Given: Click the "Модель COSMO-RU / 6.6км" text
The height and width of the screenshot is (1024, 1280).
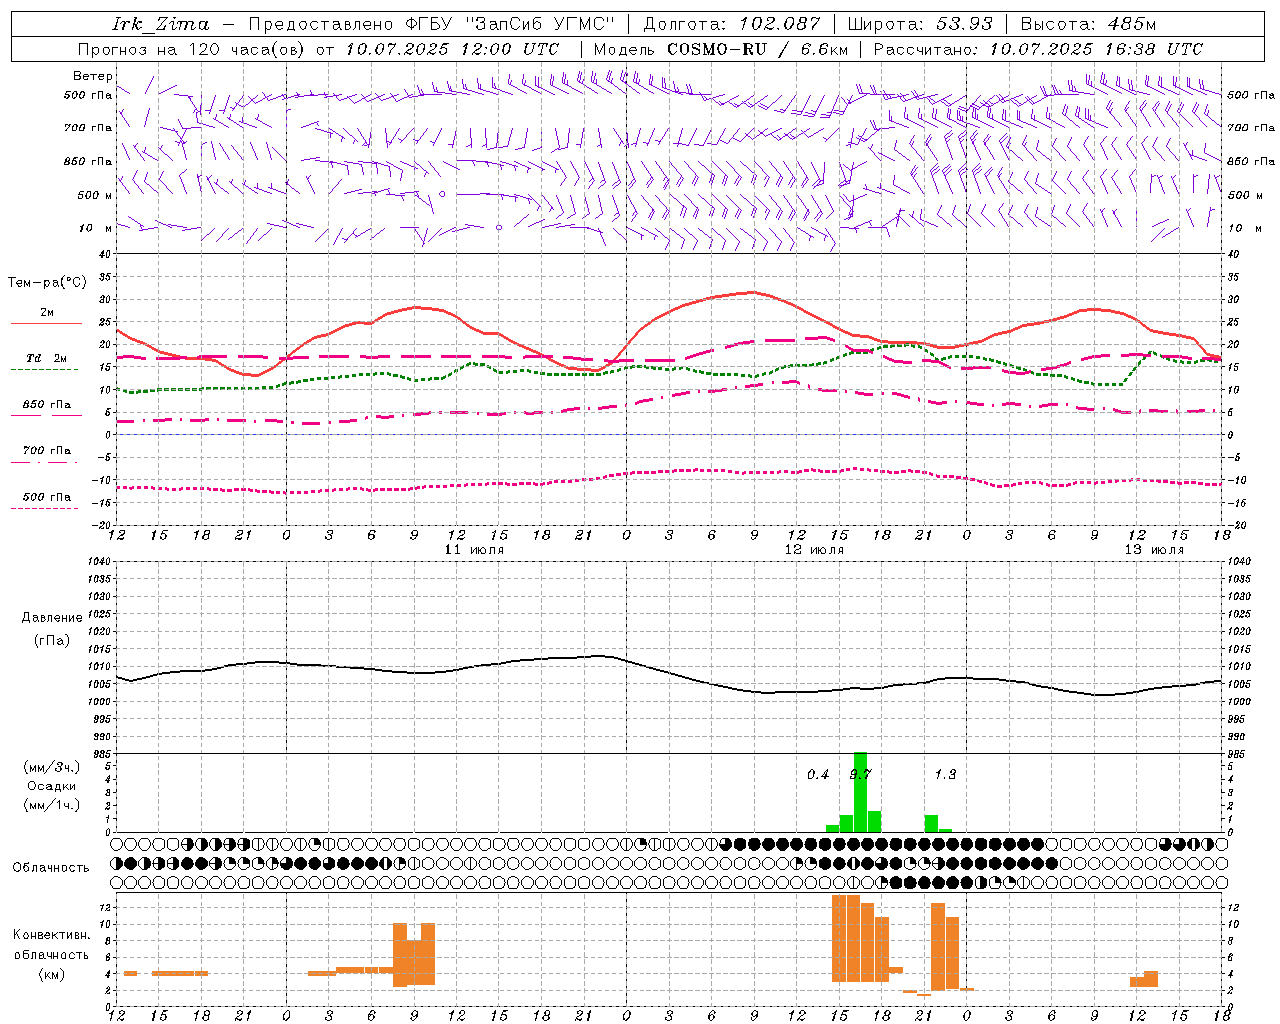Looking at the screenshot, I should [721, 49].
